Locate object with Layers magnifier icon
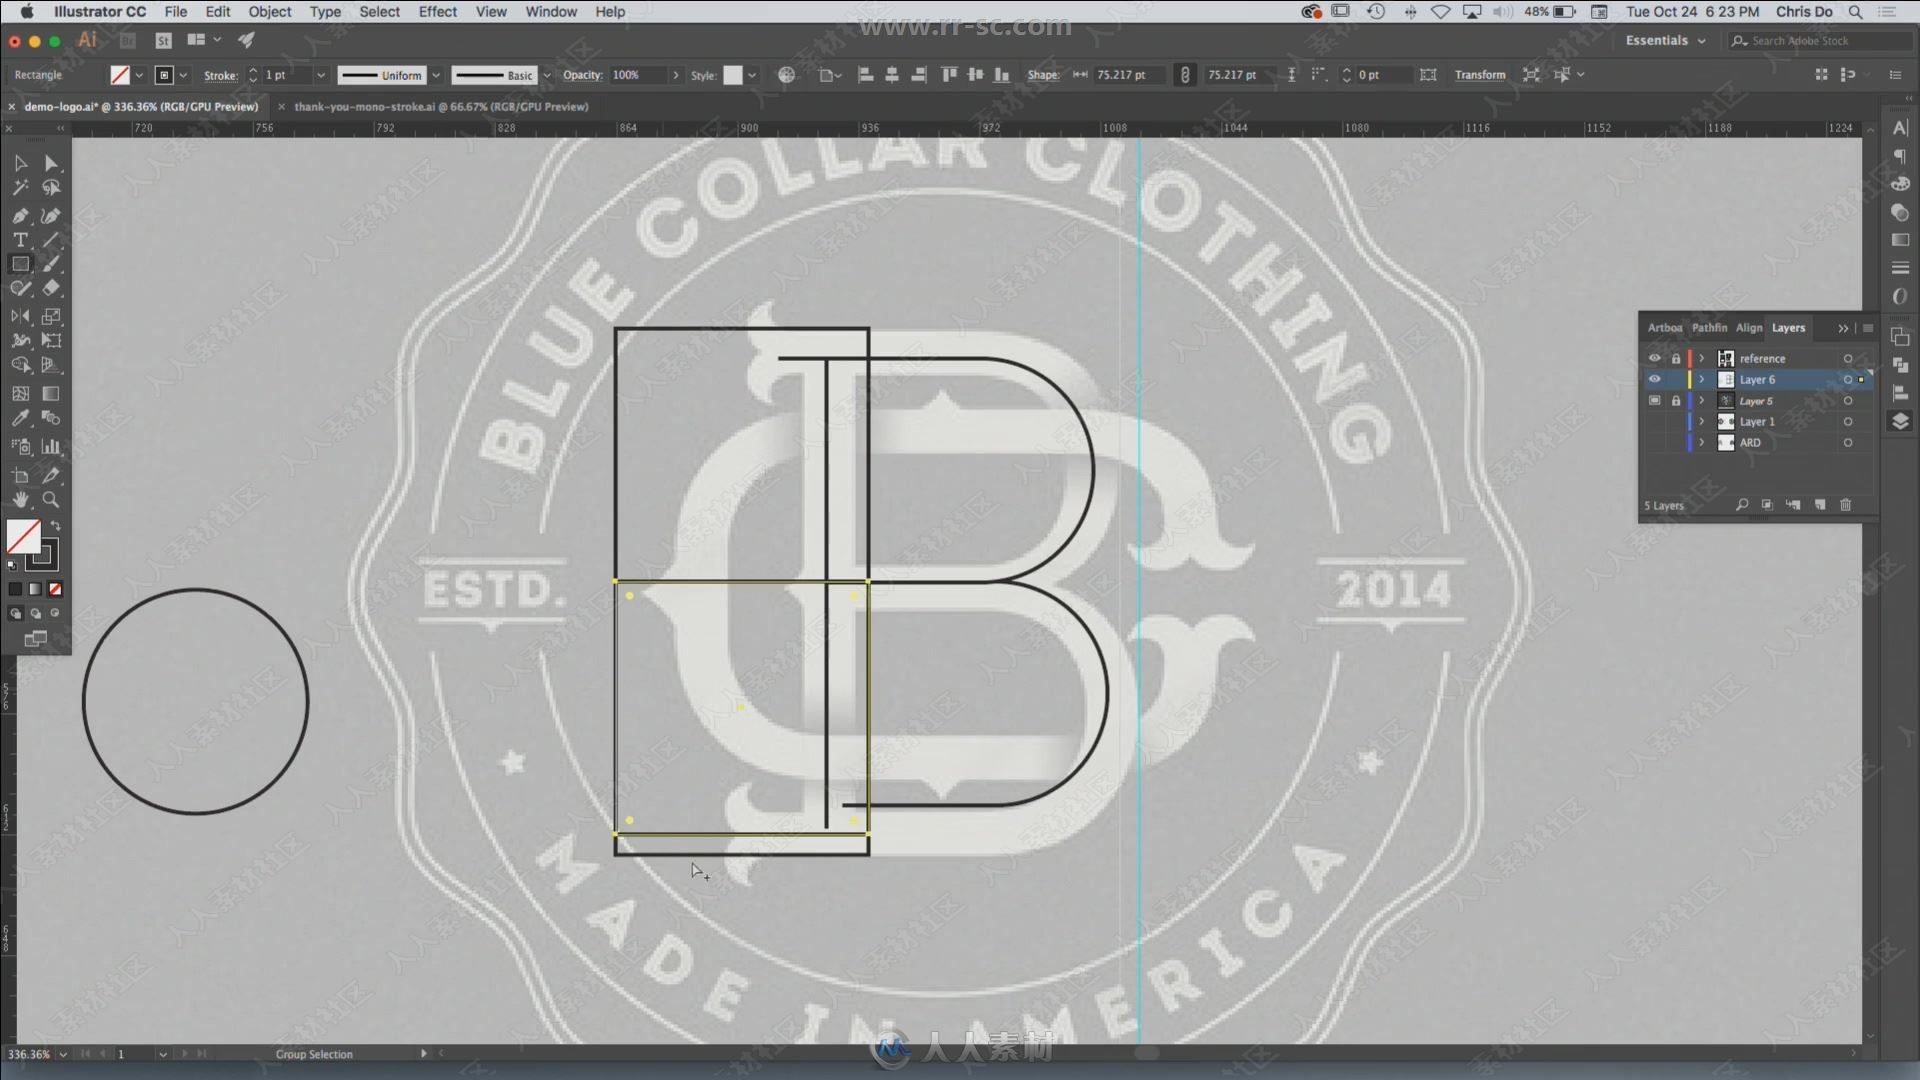Image resolution: width=1920 pixels, height=1080 pixels. [x=1742, y=505]
